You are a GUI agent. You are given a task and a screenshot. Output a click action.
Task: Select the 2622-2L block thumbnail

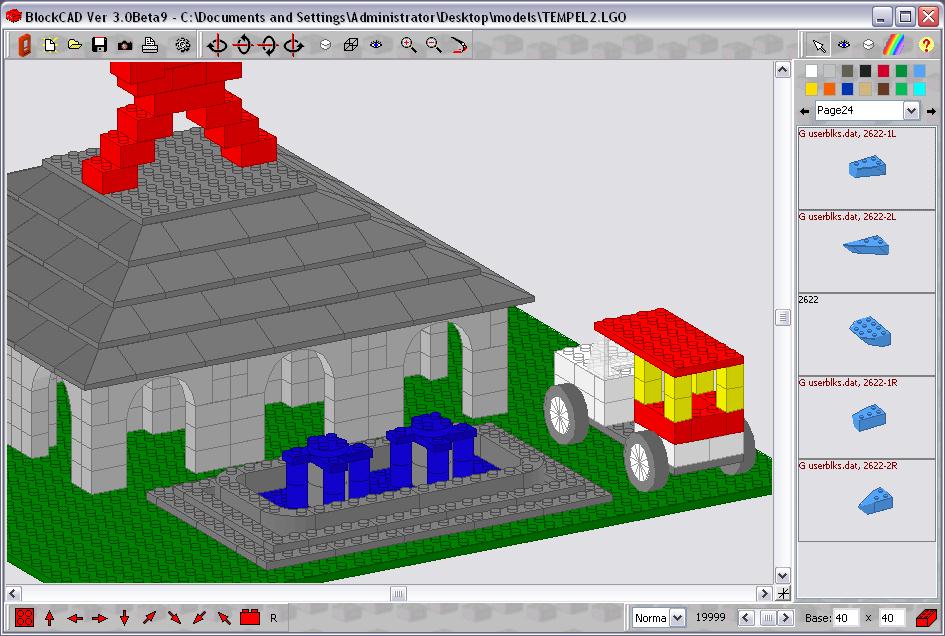[x=867, y=251]
